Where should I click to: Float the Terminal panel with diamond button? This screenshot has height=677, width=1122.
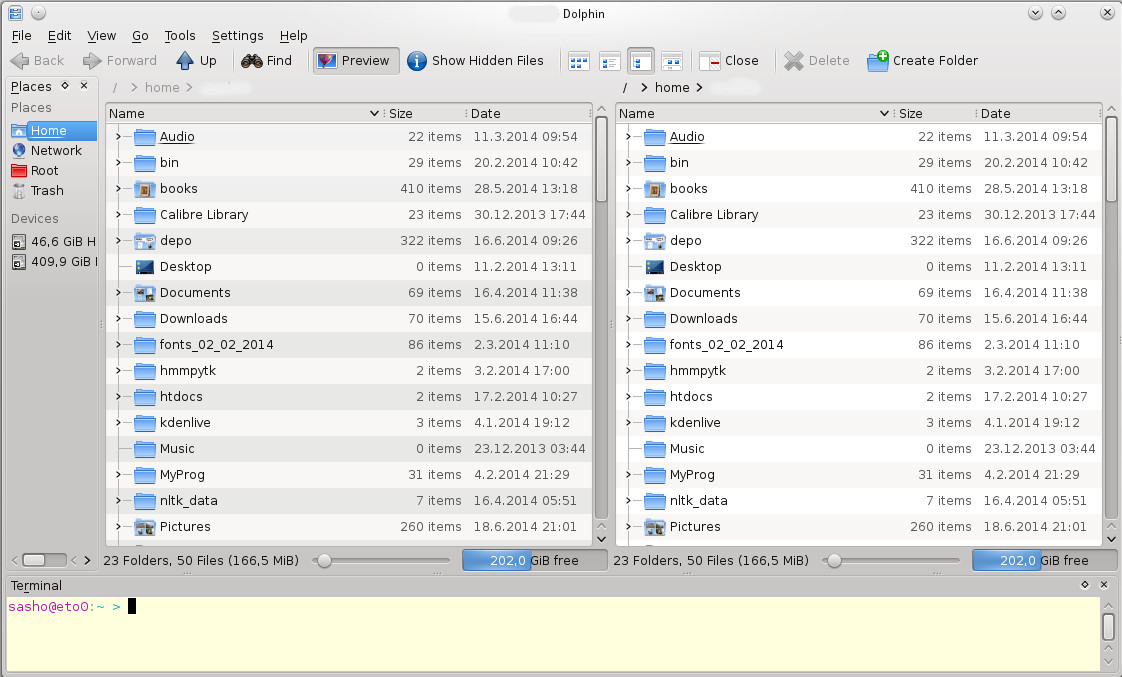pyautogui.click(x=1085, y=585)
